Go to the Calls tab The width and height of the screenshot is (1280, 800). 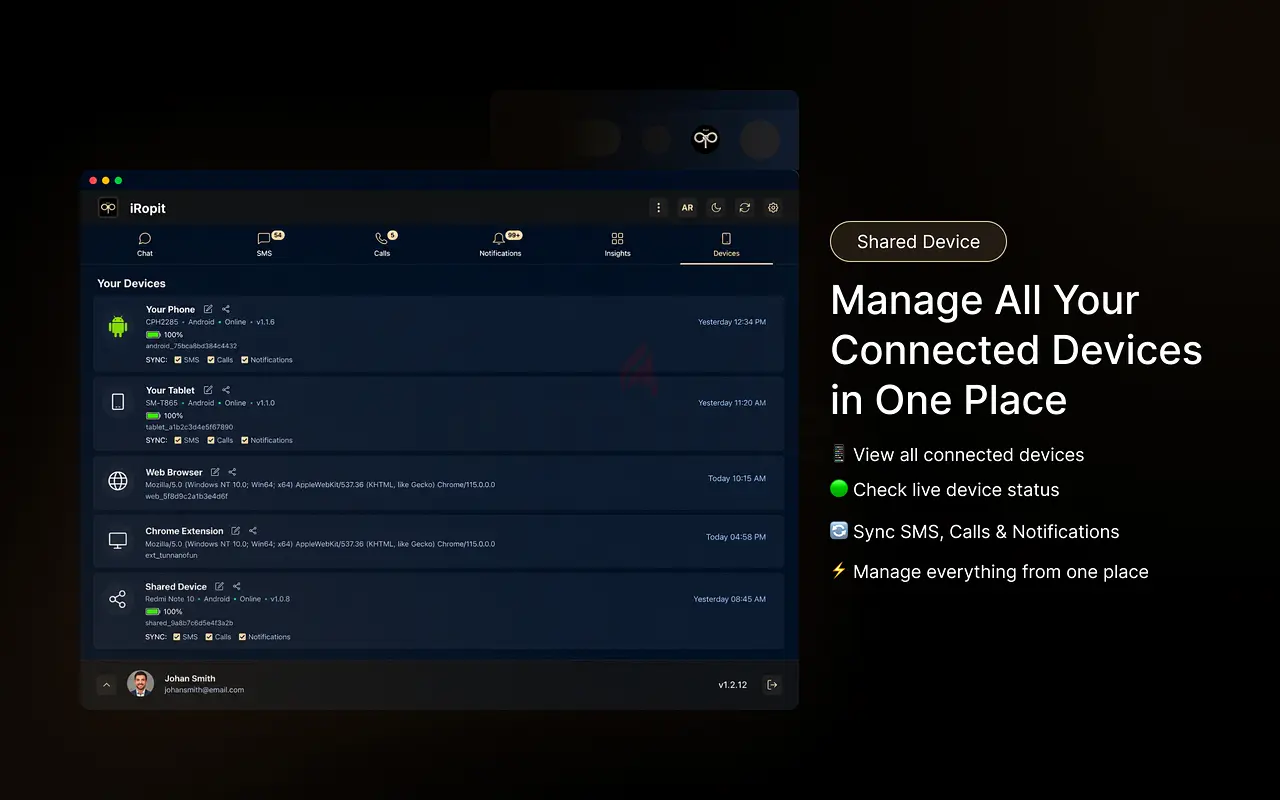(382, 245)
